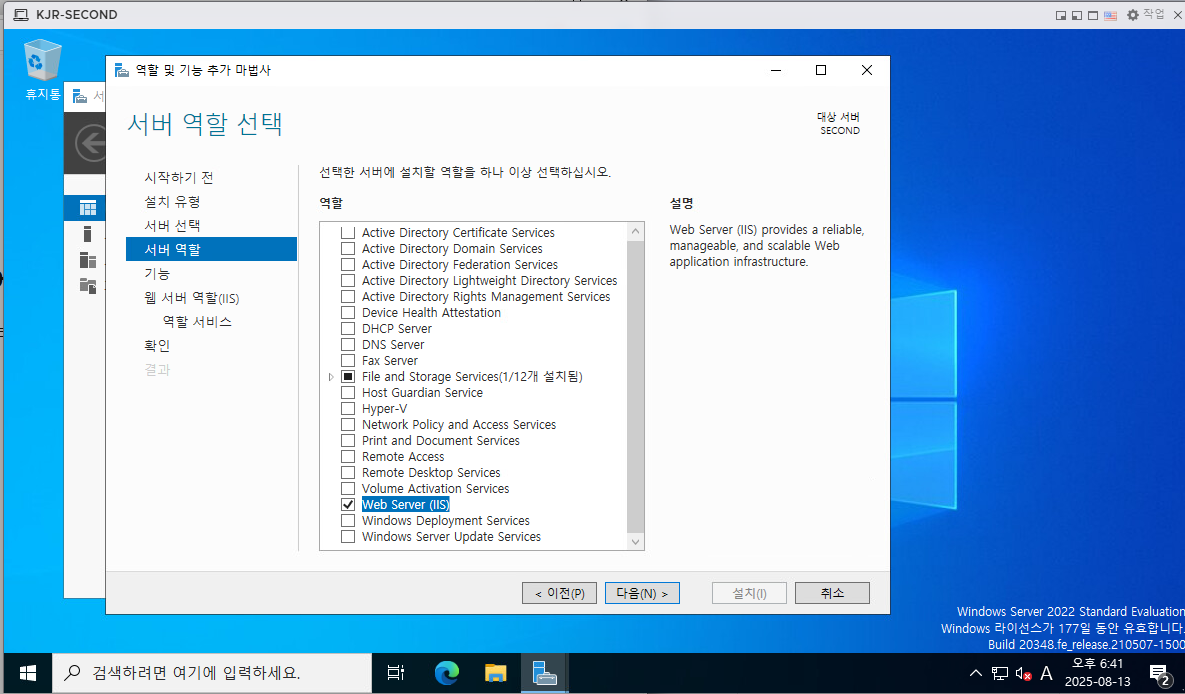Click the taskbar search box

tap(212, 672)
